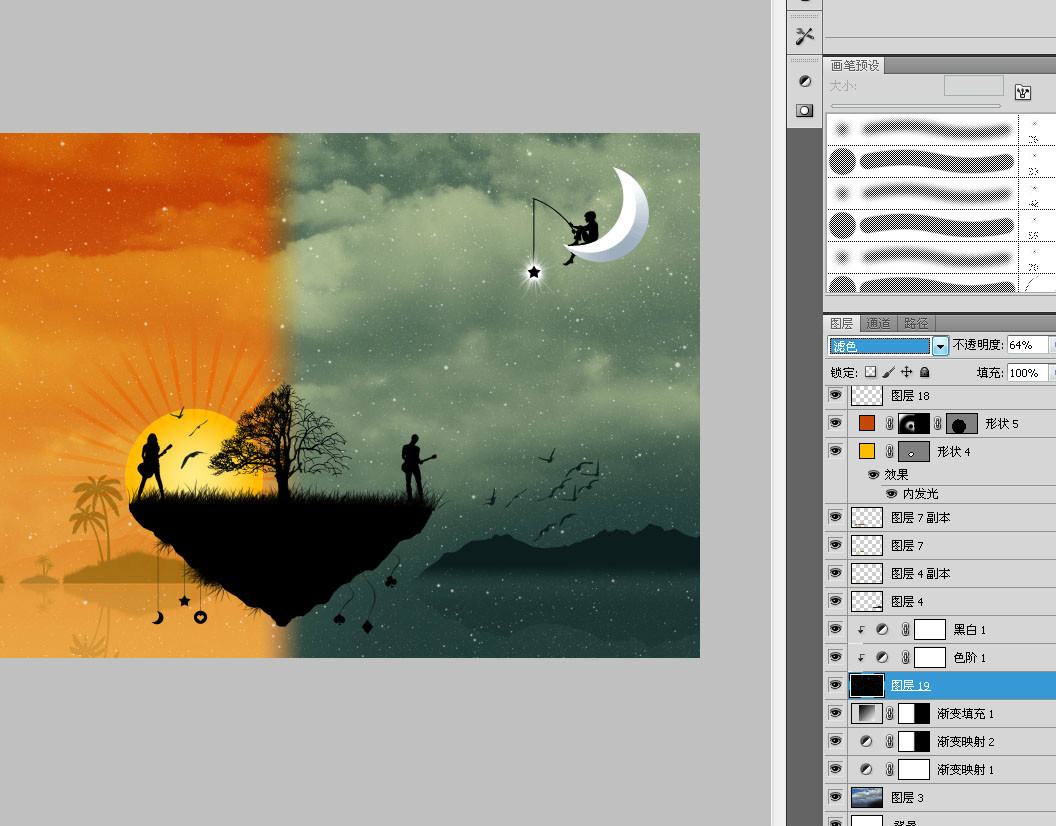Image resolution: width=1056 pixels, height=826 pixels.
Task: Hide layer 形状 5
Action: tap(835, 423)
